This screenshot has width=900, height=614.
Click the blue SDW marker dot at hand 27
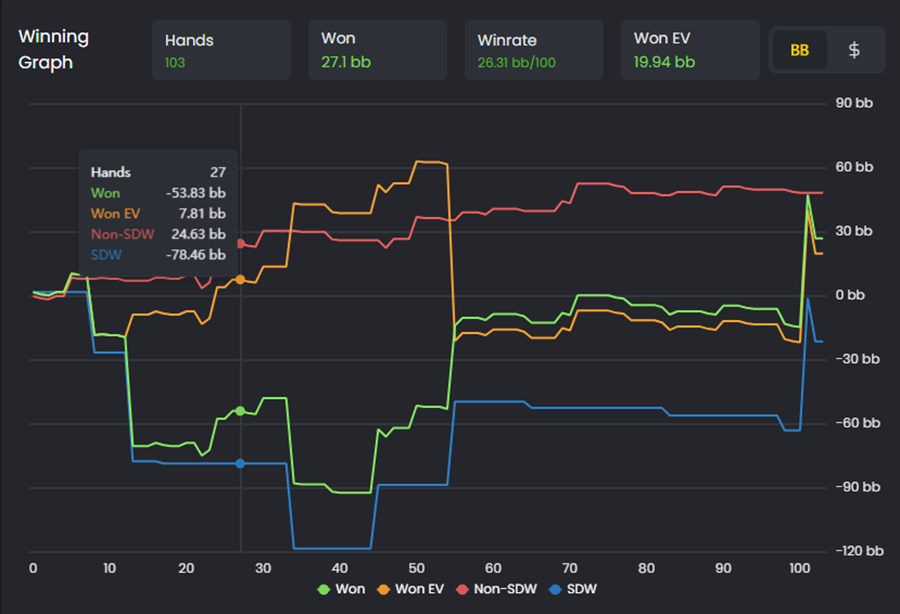pos(240,463)
